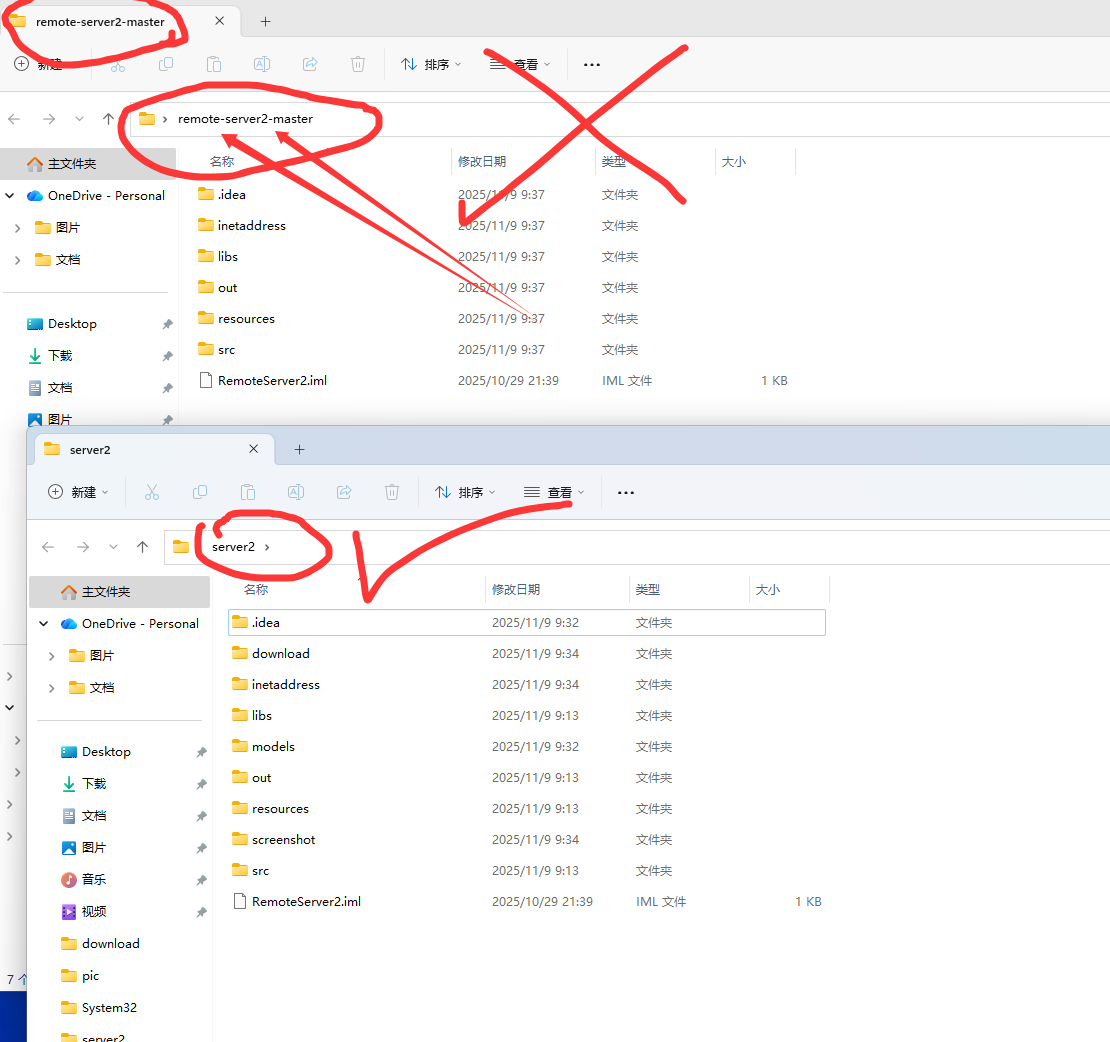Open 排序 sort dropdown in remote-server2-master window
This screenshot has height=1042, width=1110.
tap(431, 64)
